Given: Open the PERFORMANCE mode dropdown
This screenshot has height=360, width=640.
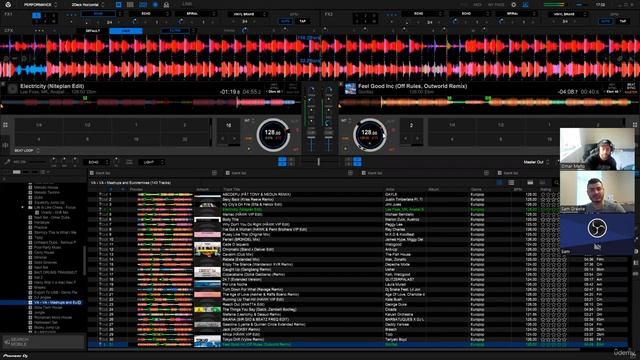Looking at the screenshot, I should pyautogui.click(x=40, y=4).
